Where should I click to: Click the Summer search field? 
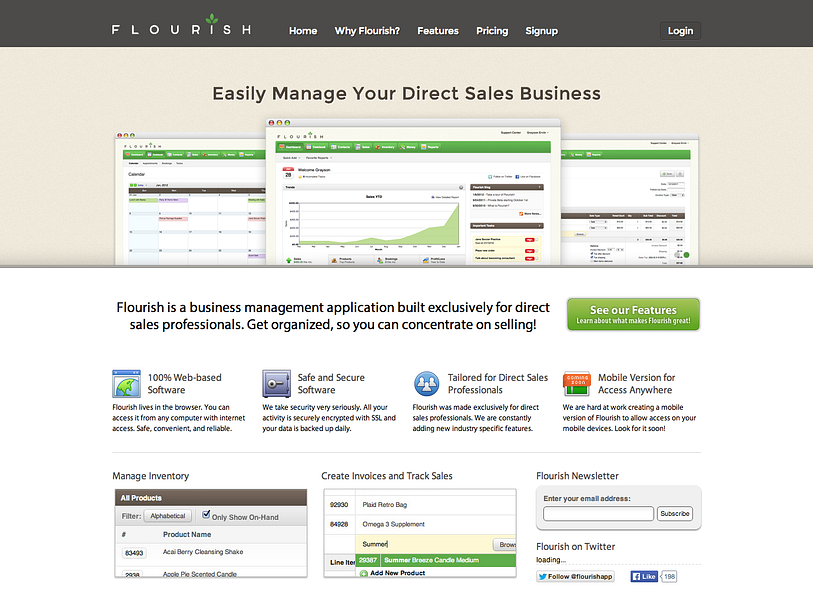pyautogui.click(x=424, y=544)
